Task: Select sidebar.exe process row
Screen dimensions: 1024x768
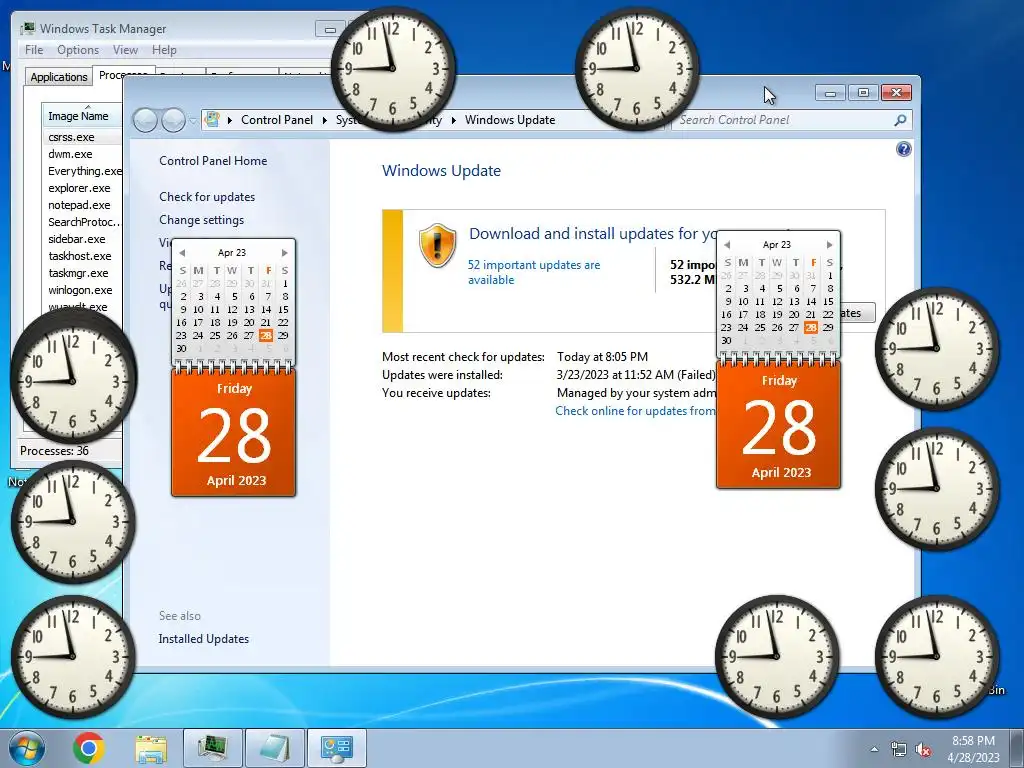Action: (82, 239)
